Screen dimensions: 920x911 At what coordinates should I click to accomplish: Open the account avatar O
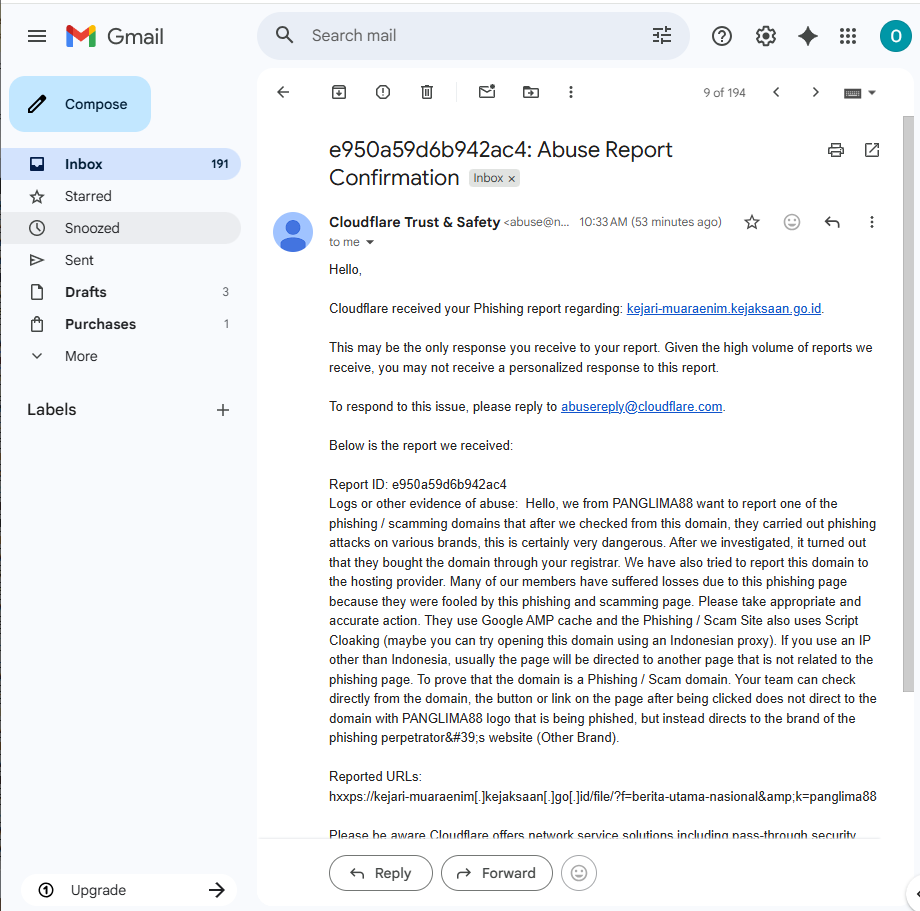(x=895, y=36)
